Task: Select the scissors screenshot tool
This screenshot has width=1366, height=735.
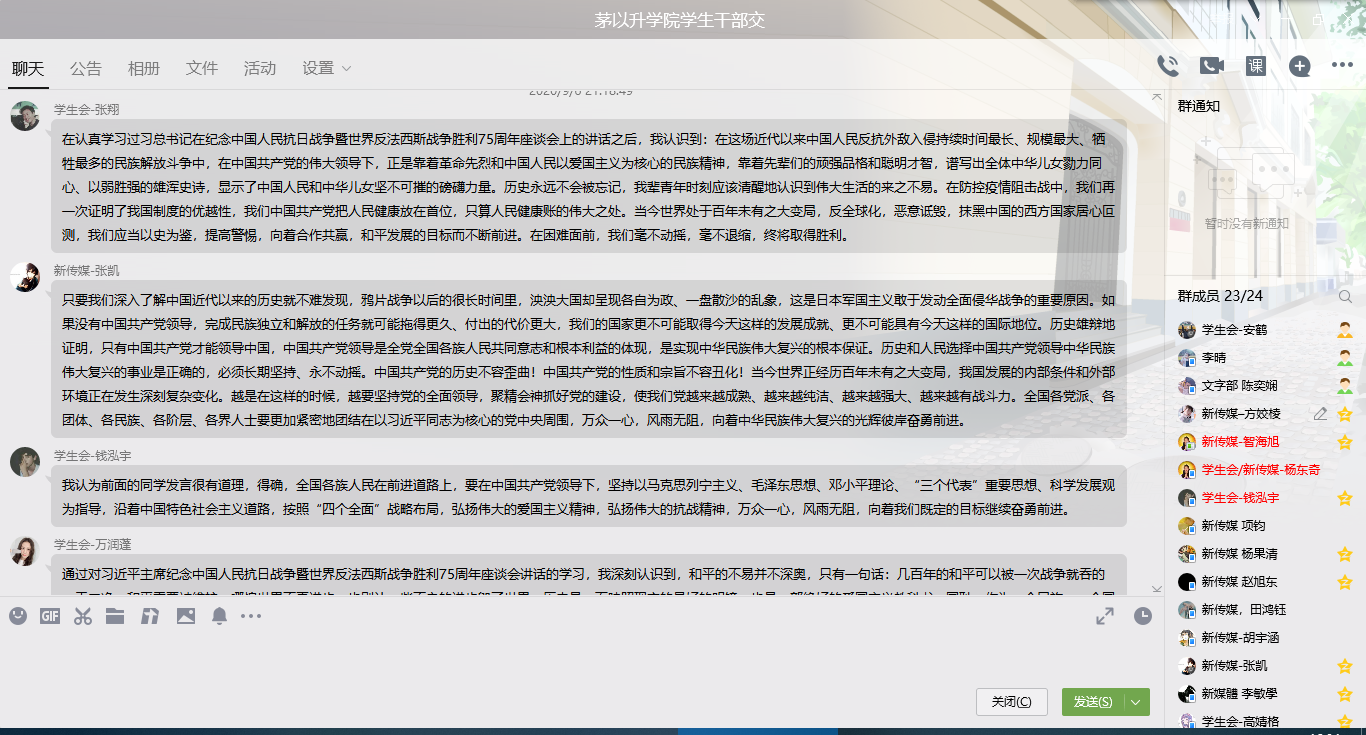Action: coord(82,616)
